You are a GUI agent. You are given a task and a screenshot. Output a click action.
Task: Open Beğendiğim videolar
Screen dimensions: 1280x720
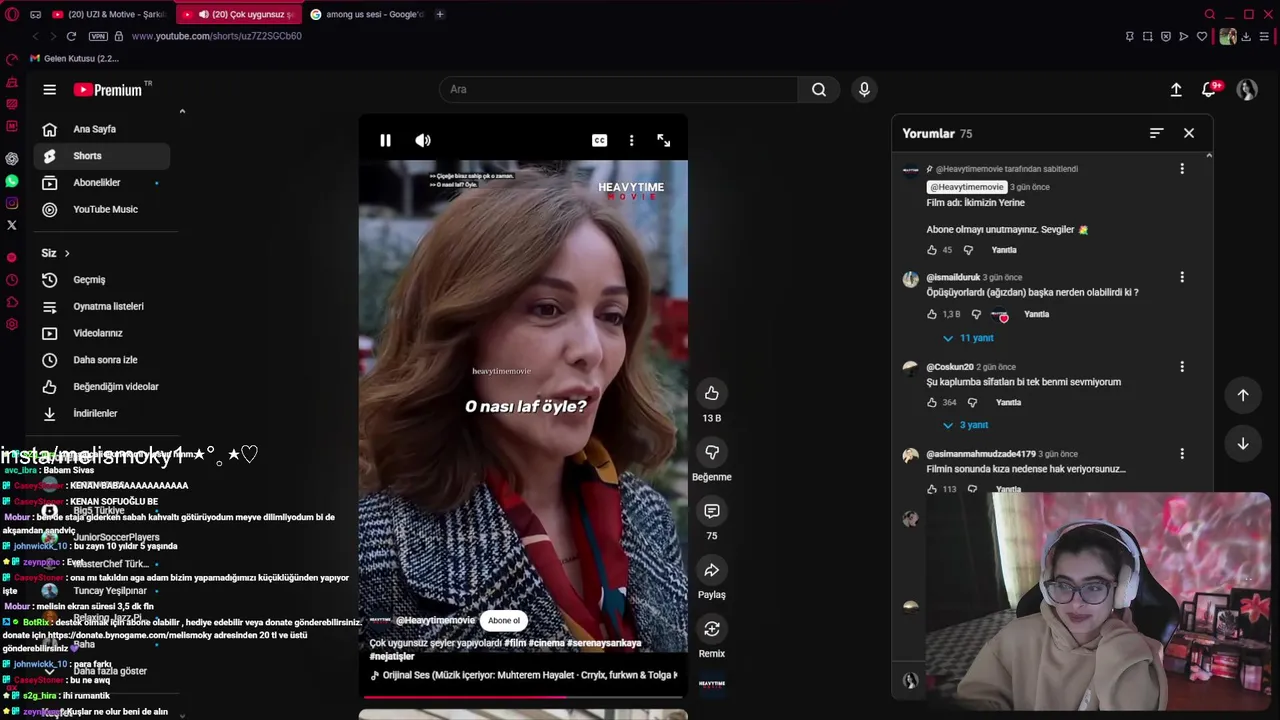coord(102,386)
